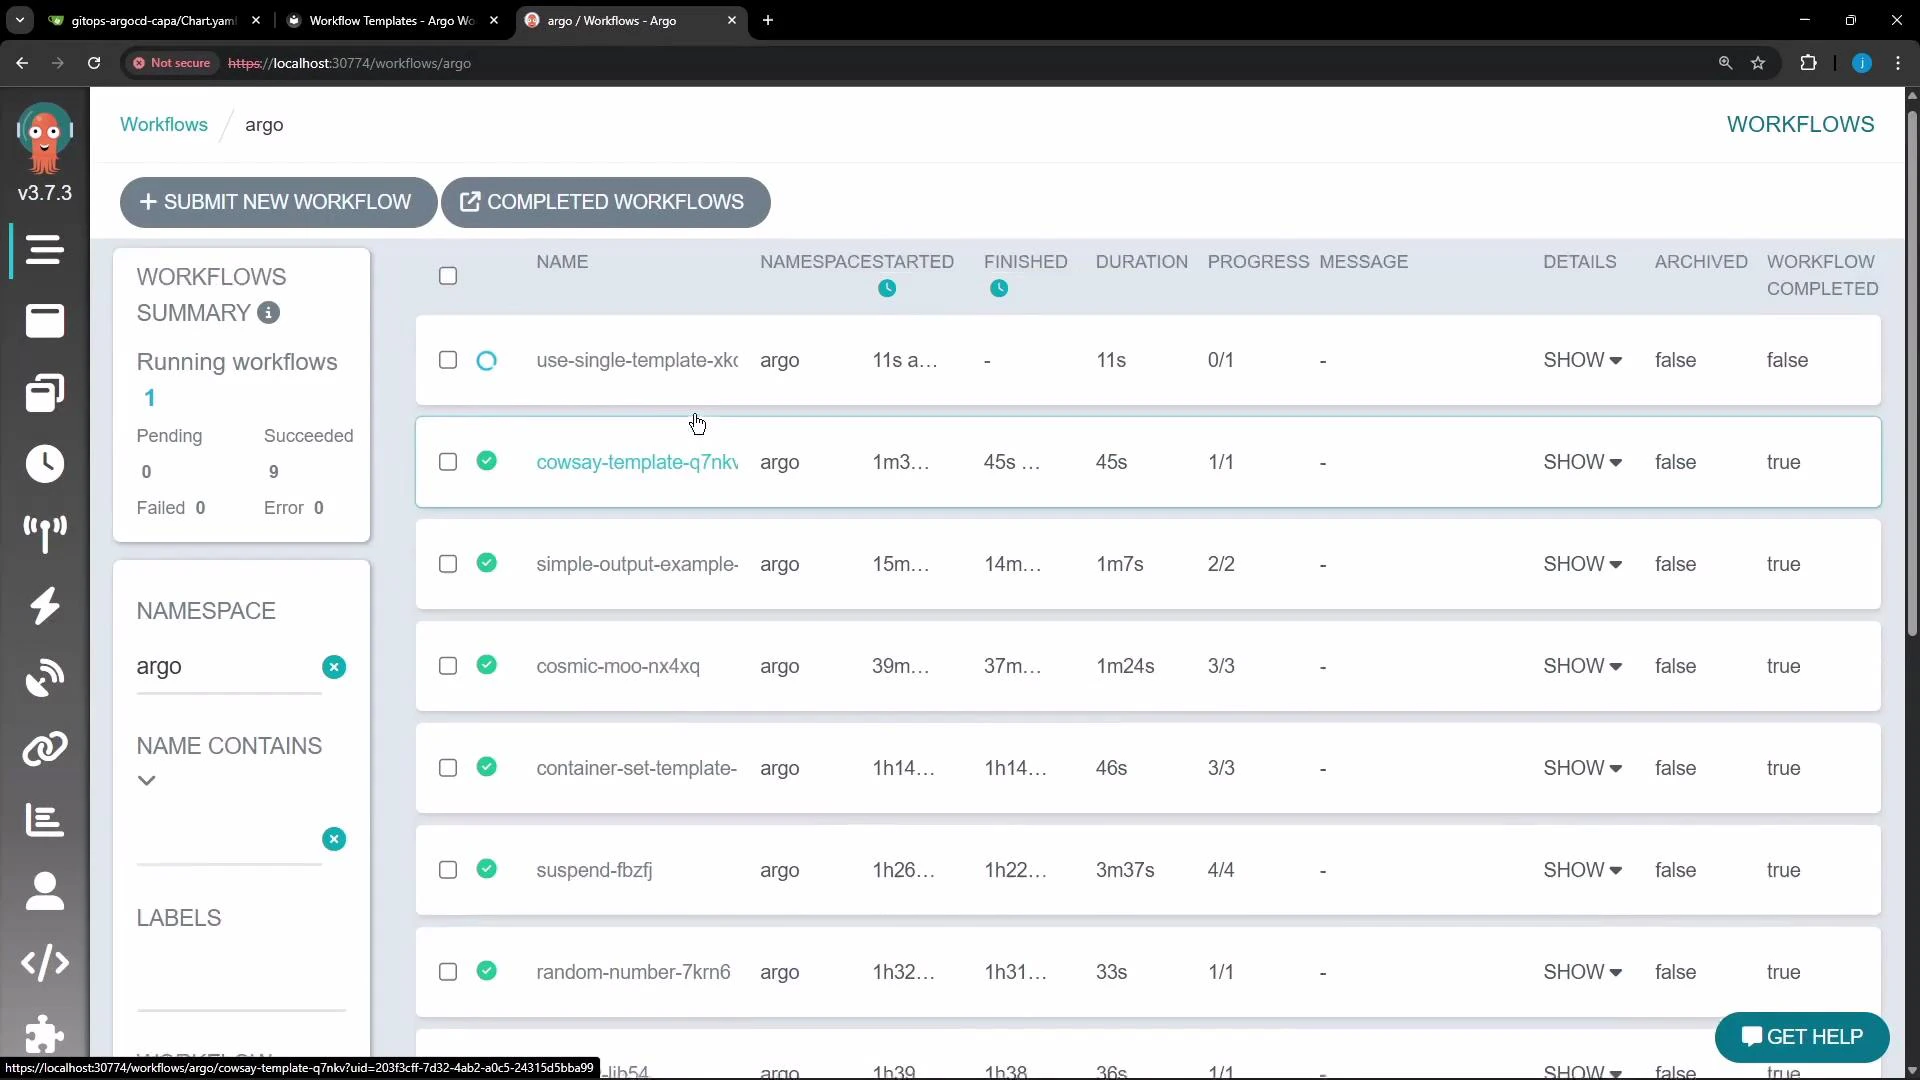Click the SUBMIT NEW WORKFLOW button
This screenshot has height=1080, width=1920.
pos(278,202)
